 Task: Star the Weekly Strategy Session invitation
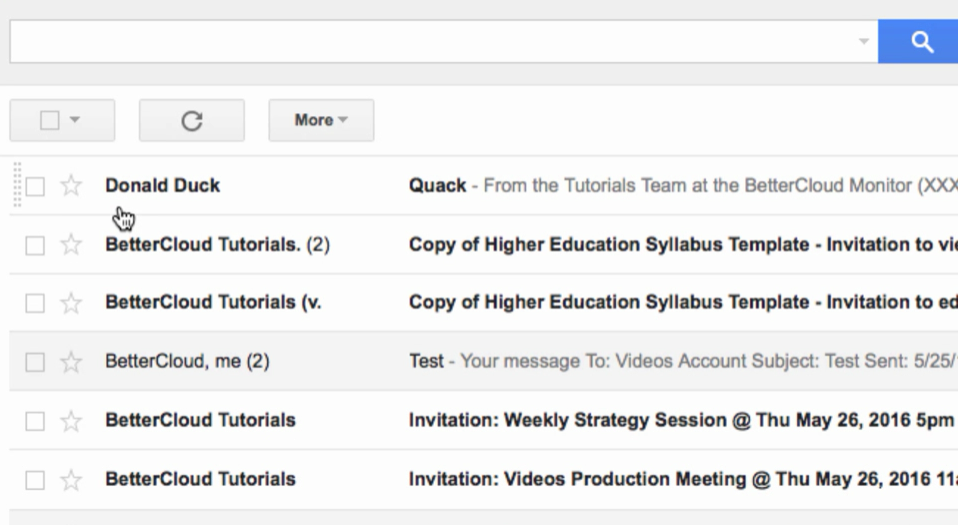pyautogui.click(x=71, y=420)
